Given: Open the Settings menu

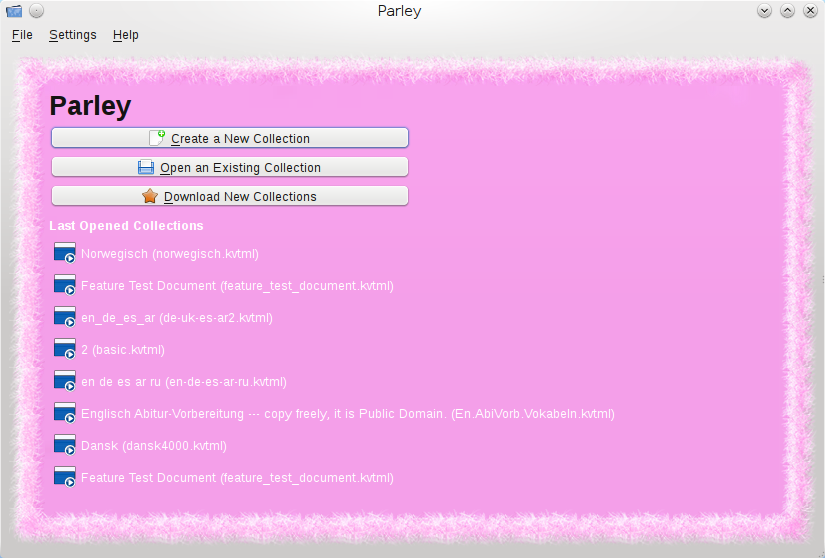Looking at the screenshot, I should click(73, 35).
